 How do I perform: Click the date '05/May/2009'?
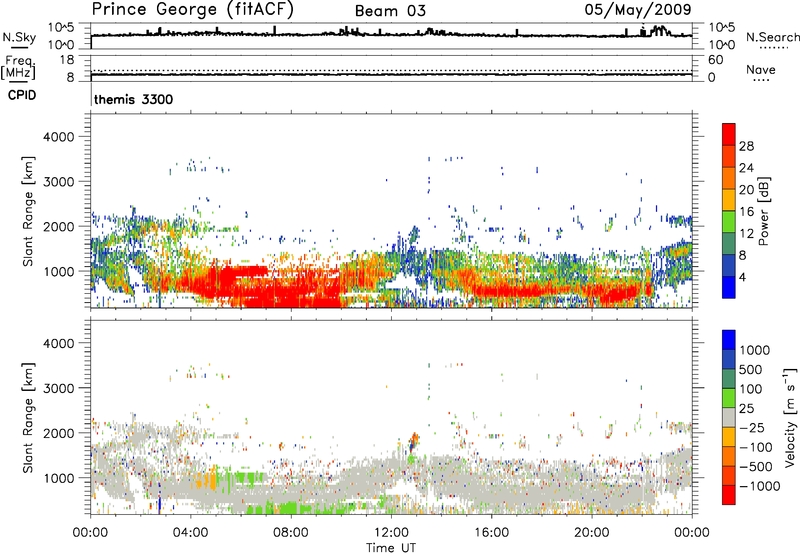coord(638,10)
